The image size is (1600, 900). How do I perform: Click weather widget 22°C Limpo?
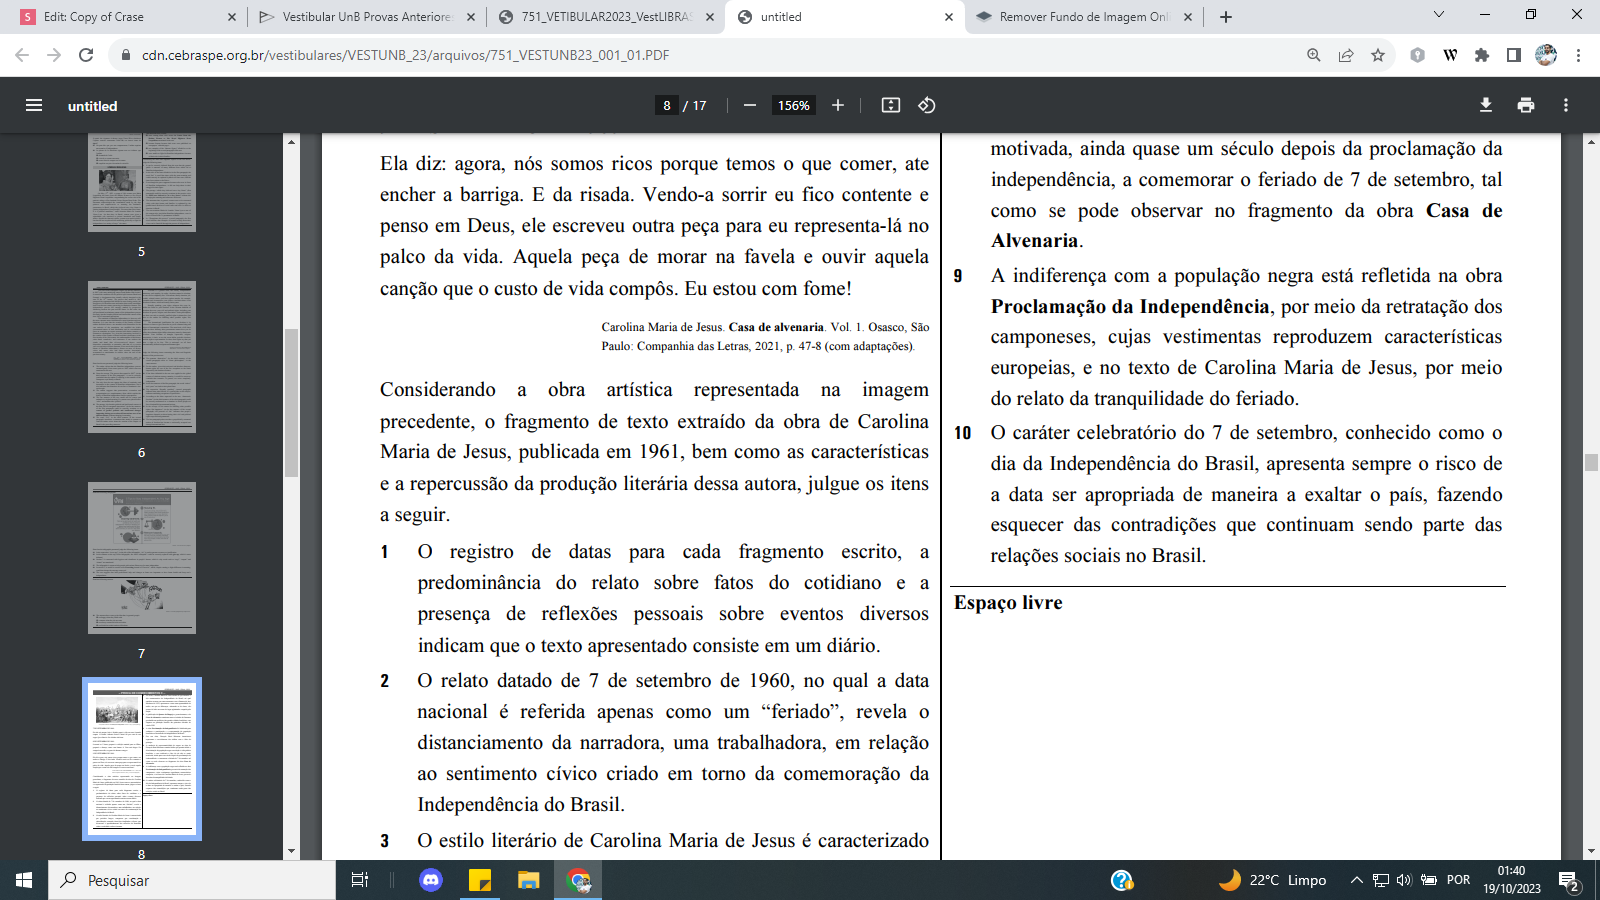pyautogui.click(x=1273, y=880)
